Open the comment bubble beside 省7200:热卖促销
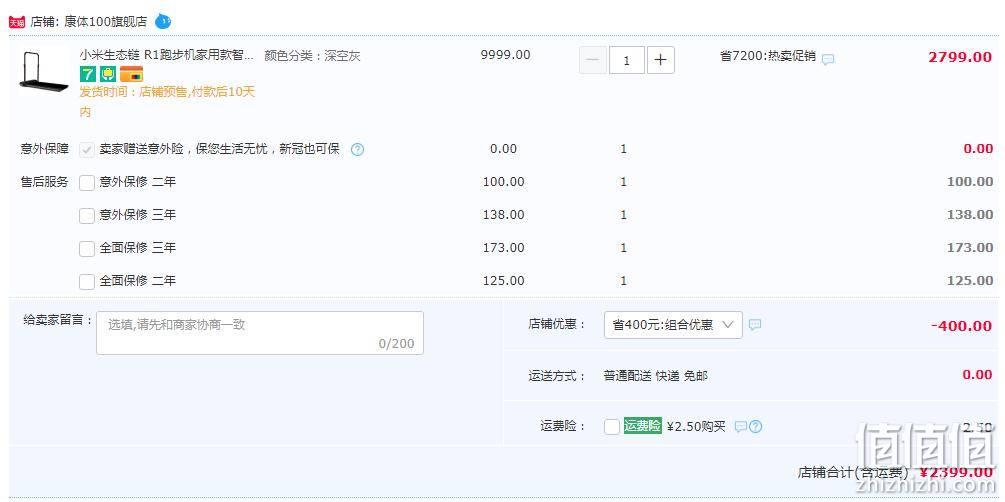Image resolution: width=1005 pixels, height=502 pixels. click(828, 60)
